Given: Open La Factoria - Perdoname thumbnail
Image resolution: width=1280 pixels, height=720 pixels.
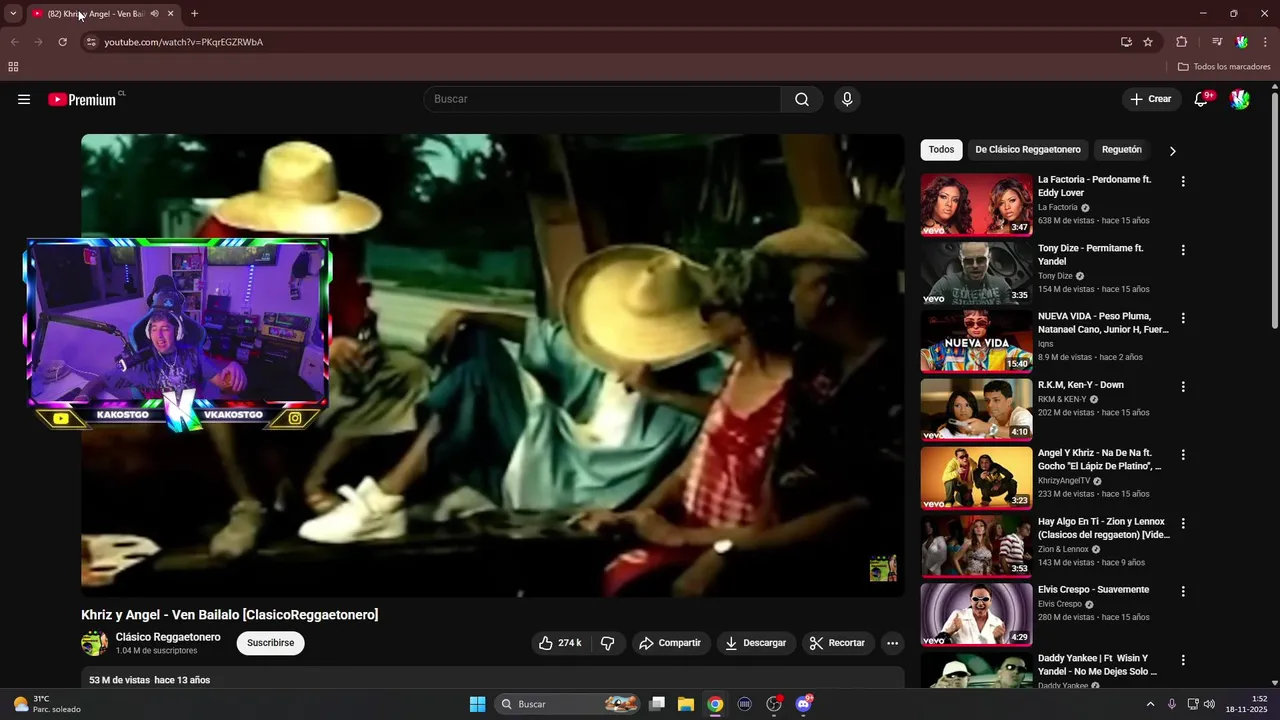Looking at the screenshot, I should [x=976, y=205].
